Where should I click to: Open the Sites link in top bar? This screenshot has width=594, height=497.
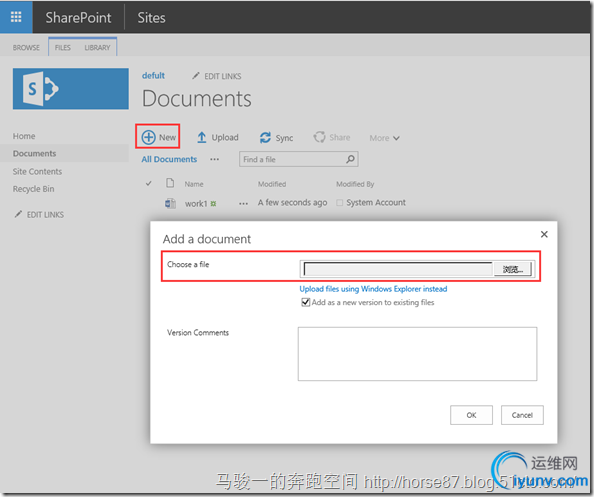[151, 17]
